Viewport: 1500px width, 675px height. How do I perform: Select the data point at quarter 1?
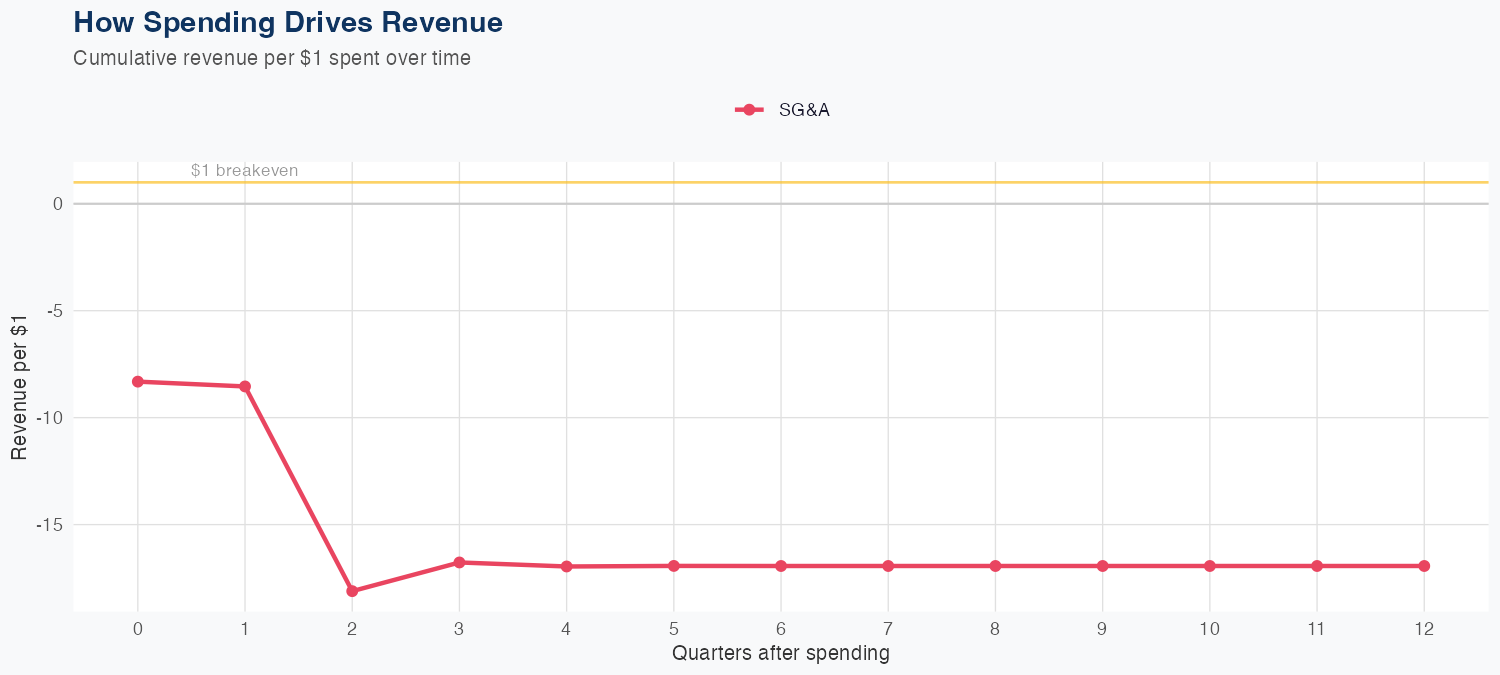245,386
